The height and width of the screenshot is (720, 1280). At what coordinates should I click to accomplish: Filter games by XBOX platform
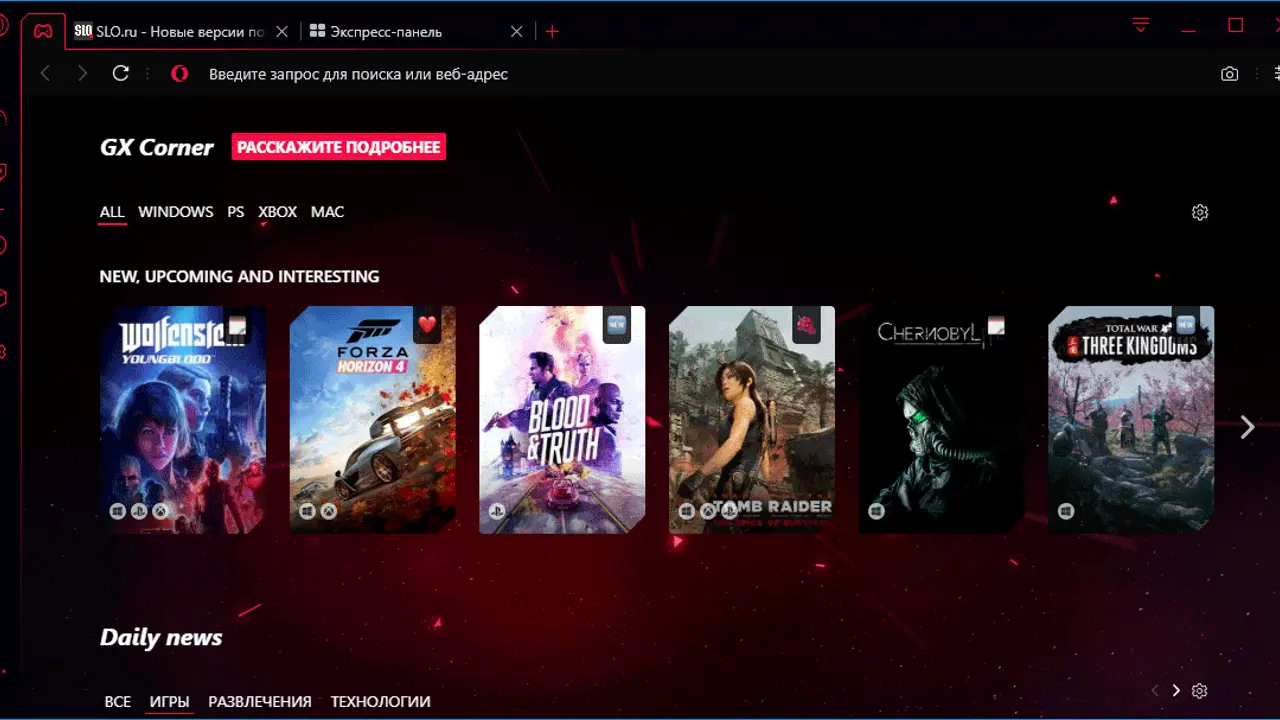[x=277, y=212]
